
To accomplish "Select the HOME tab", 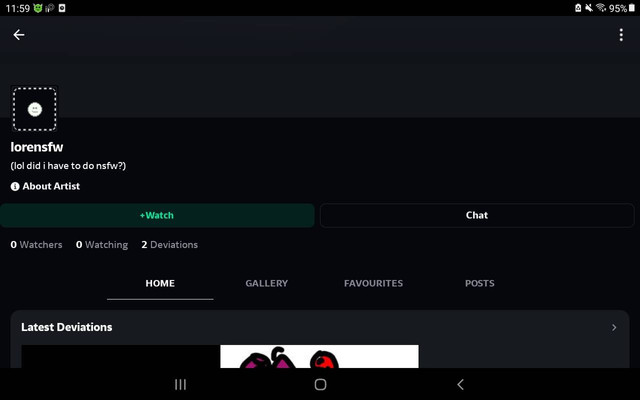I will [160, 283].
